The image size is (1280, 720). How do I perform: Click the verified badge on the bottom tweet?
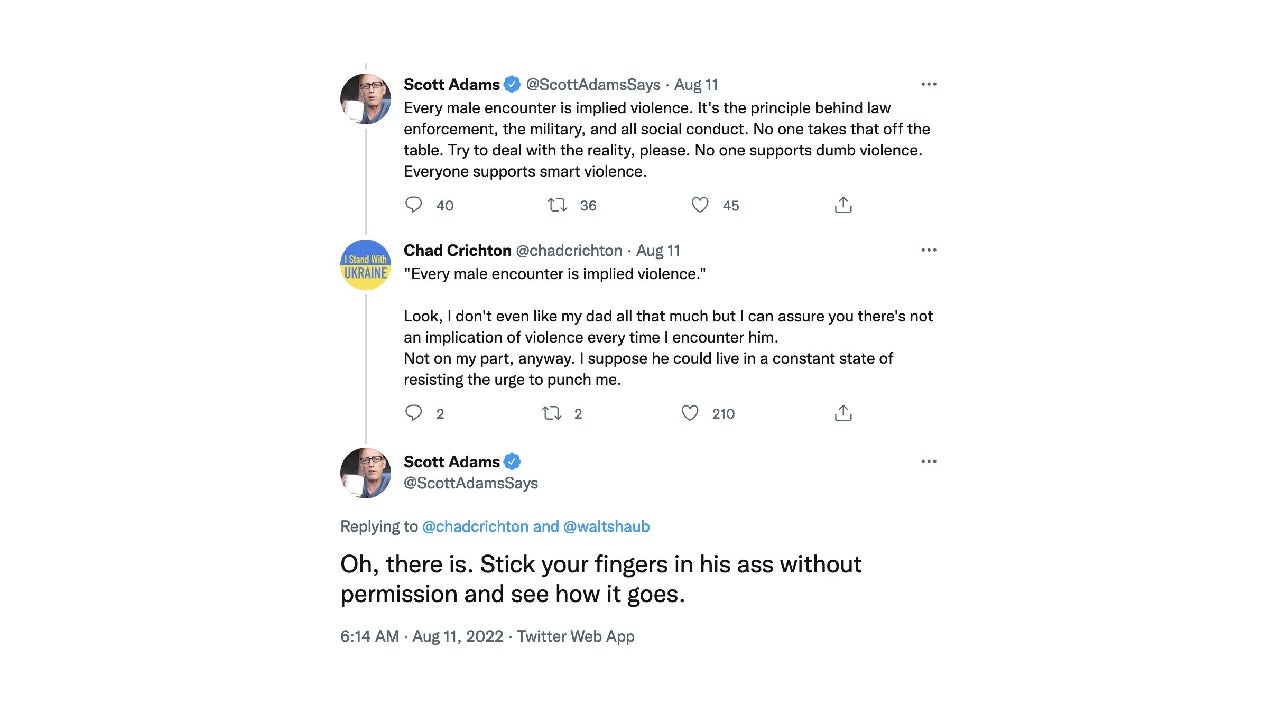point(512,461)
